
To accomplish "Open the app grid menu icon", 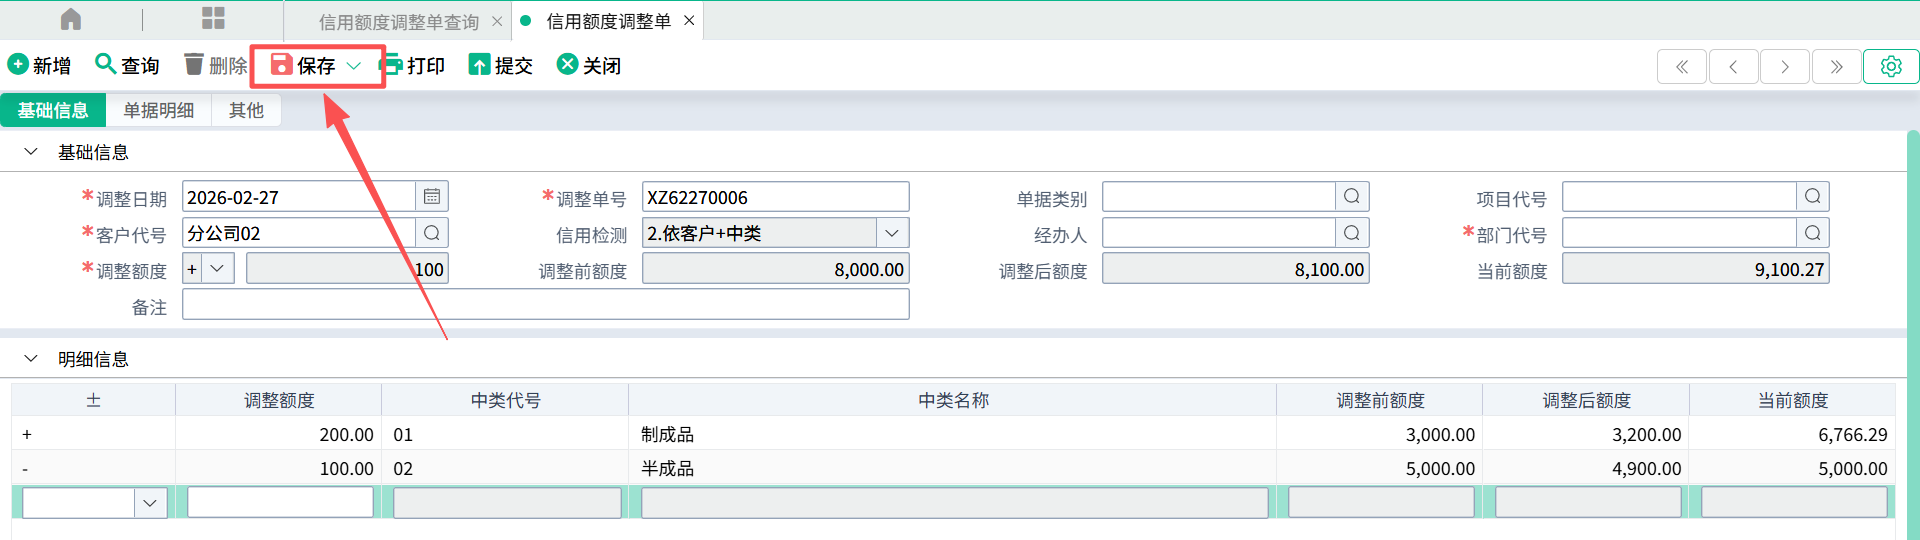I will (213, 19).
